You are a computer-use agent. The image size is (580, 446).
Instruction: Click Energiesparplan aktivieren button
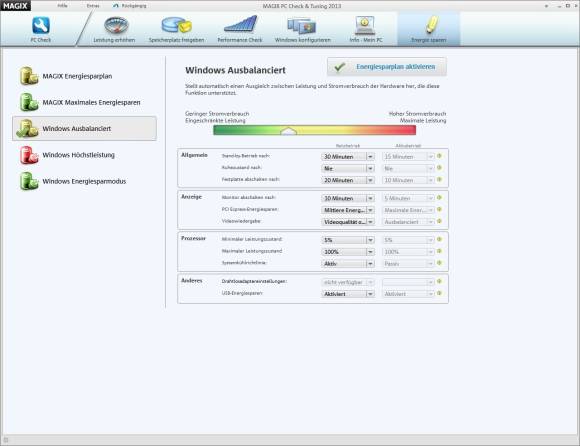click(x=387, y=67)
